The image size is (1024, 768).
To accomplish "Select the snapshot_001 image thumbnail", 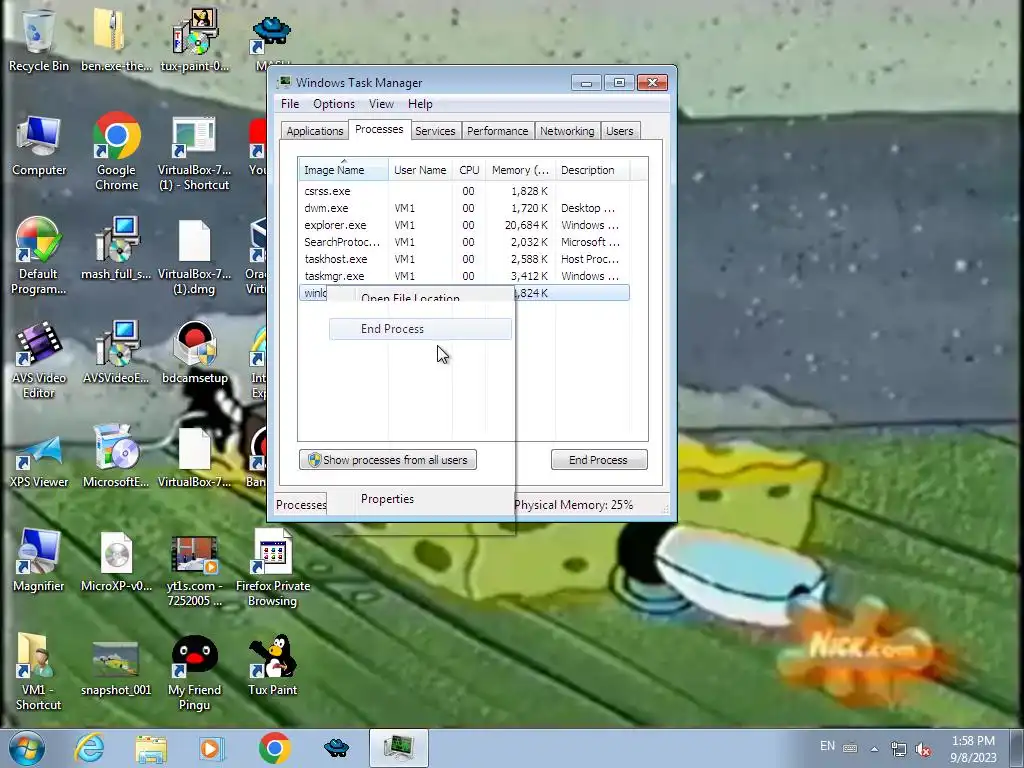I will tap(116, 669).
